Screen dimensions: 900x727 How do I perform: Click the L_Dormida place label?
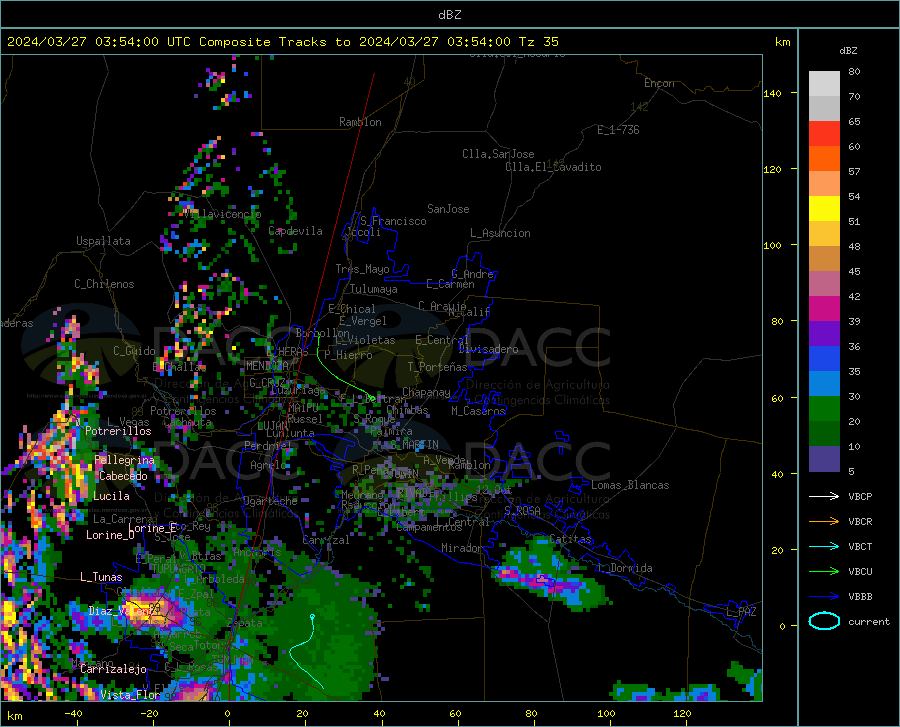click(x=625, y=568)
